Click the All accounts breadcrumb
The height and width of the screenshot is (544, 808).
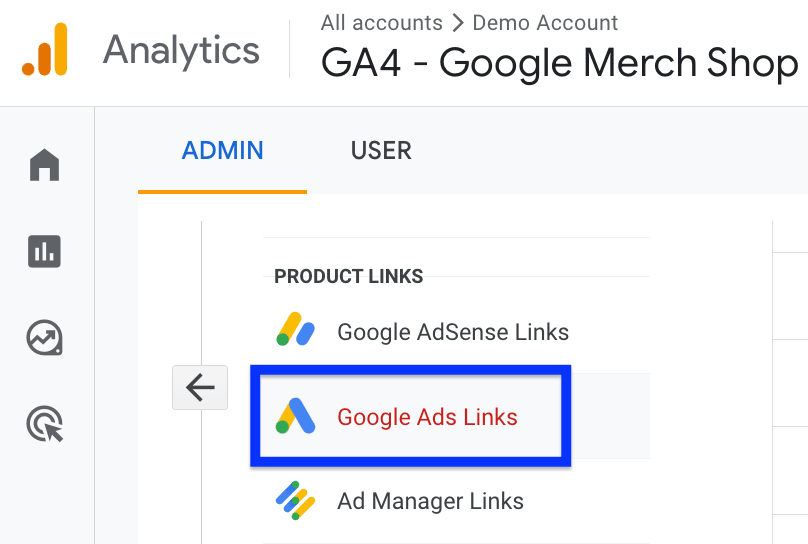tap(381, 22)
